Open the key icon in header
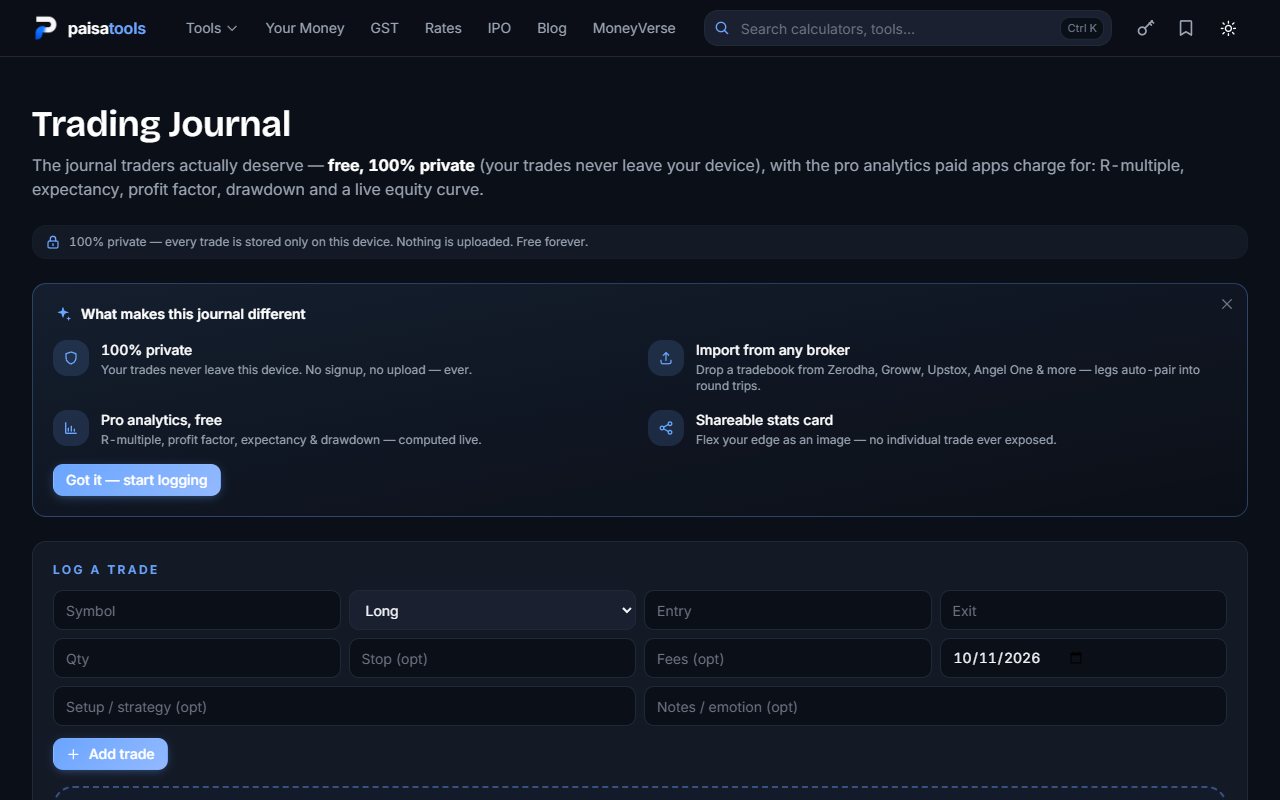The height and width of the screenshot is (800, 1280). tap(1146, 28)
